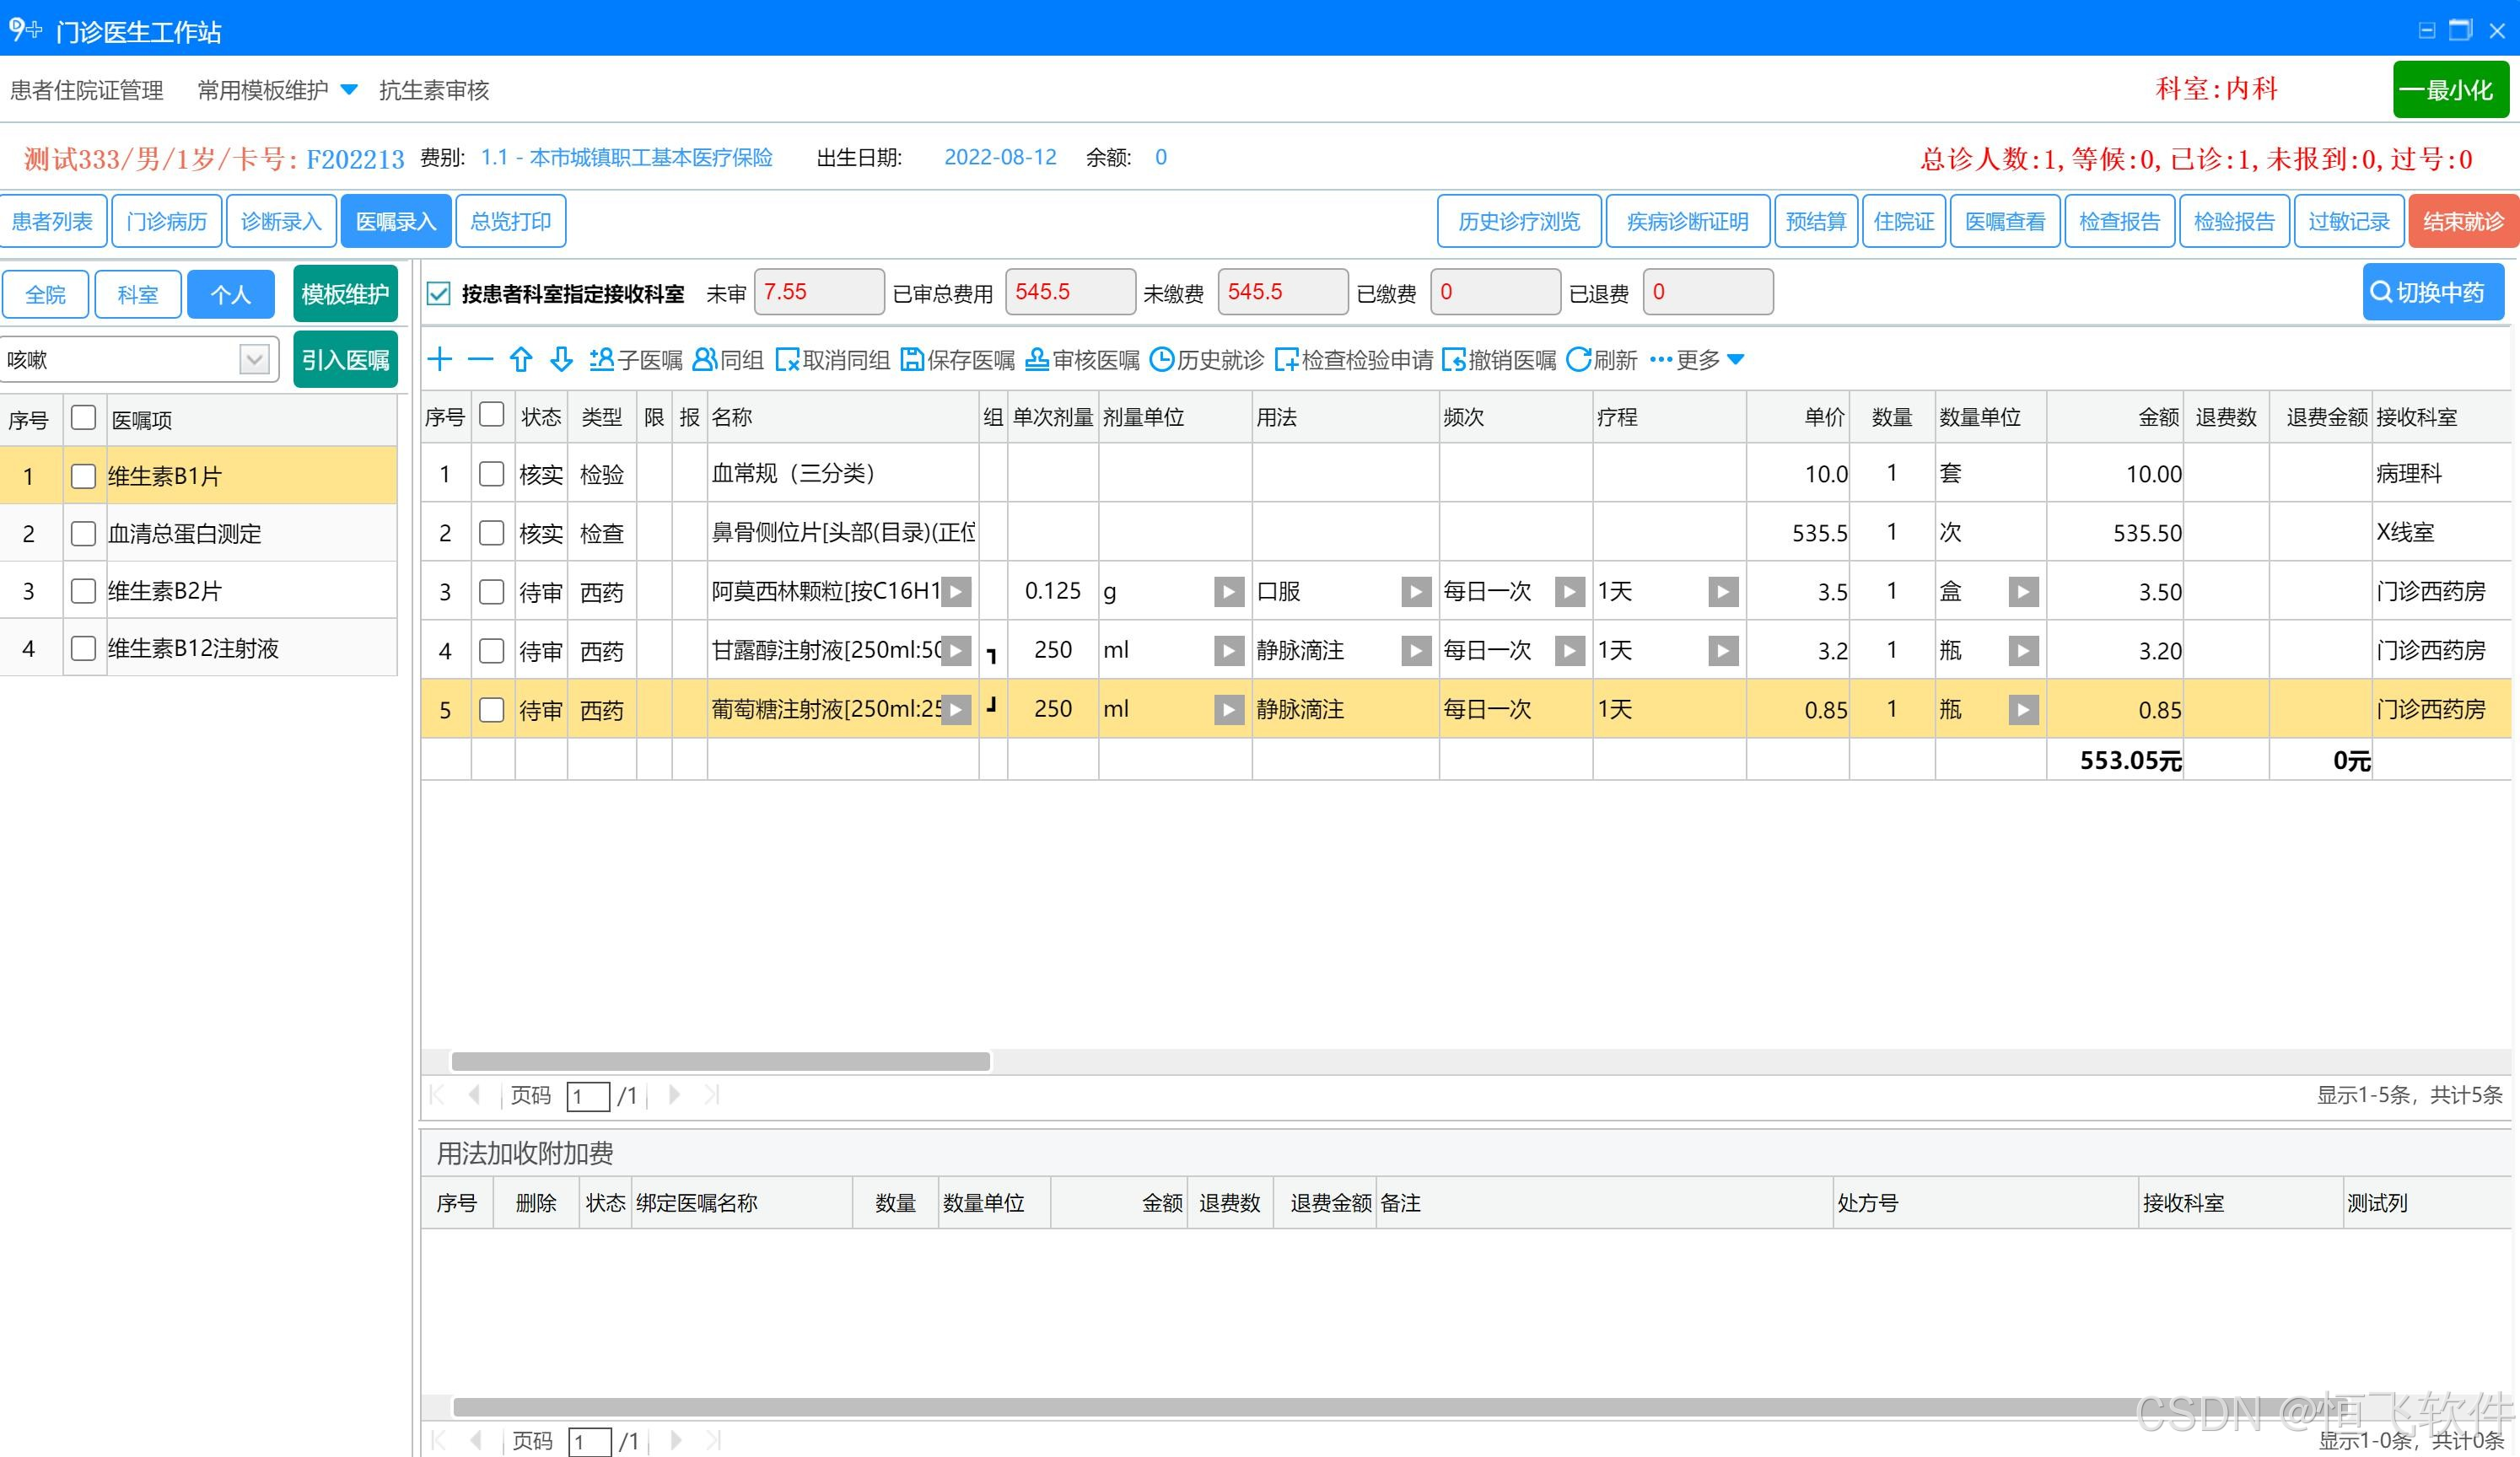
Task: Click the plus icon to add order
Action: [x=440, y=359]
